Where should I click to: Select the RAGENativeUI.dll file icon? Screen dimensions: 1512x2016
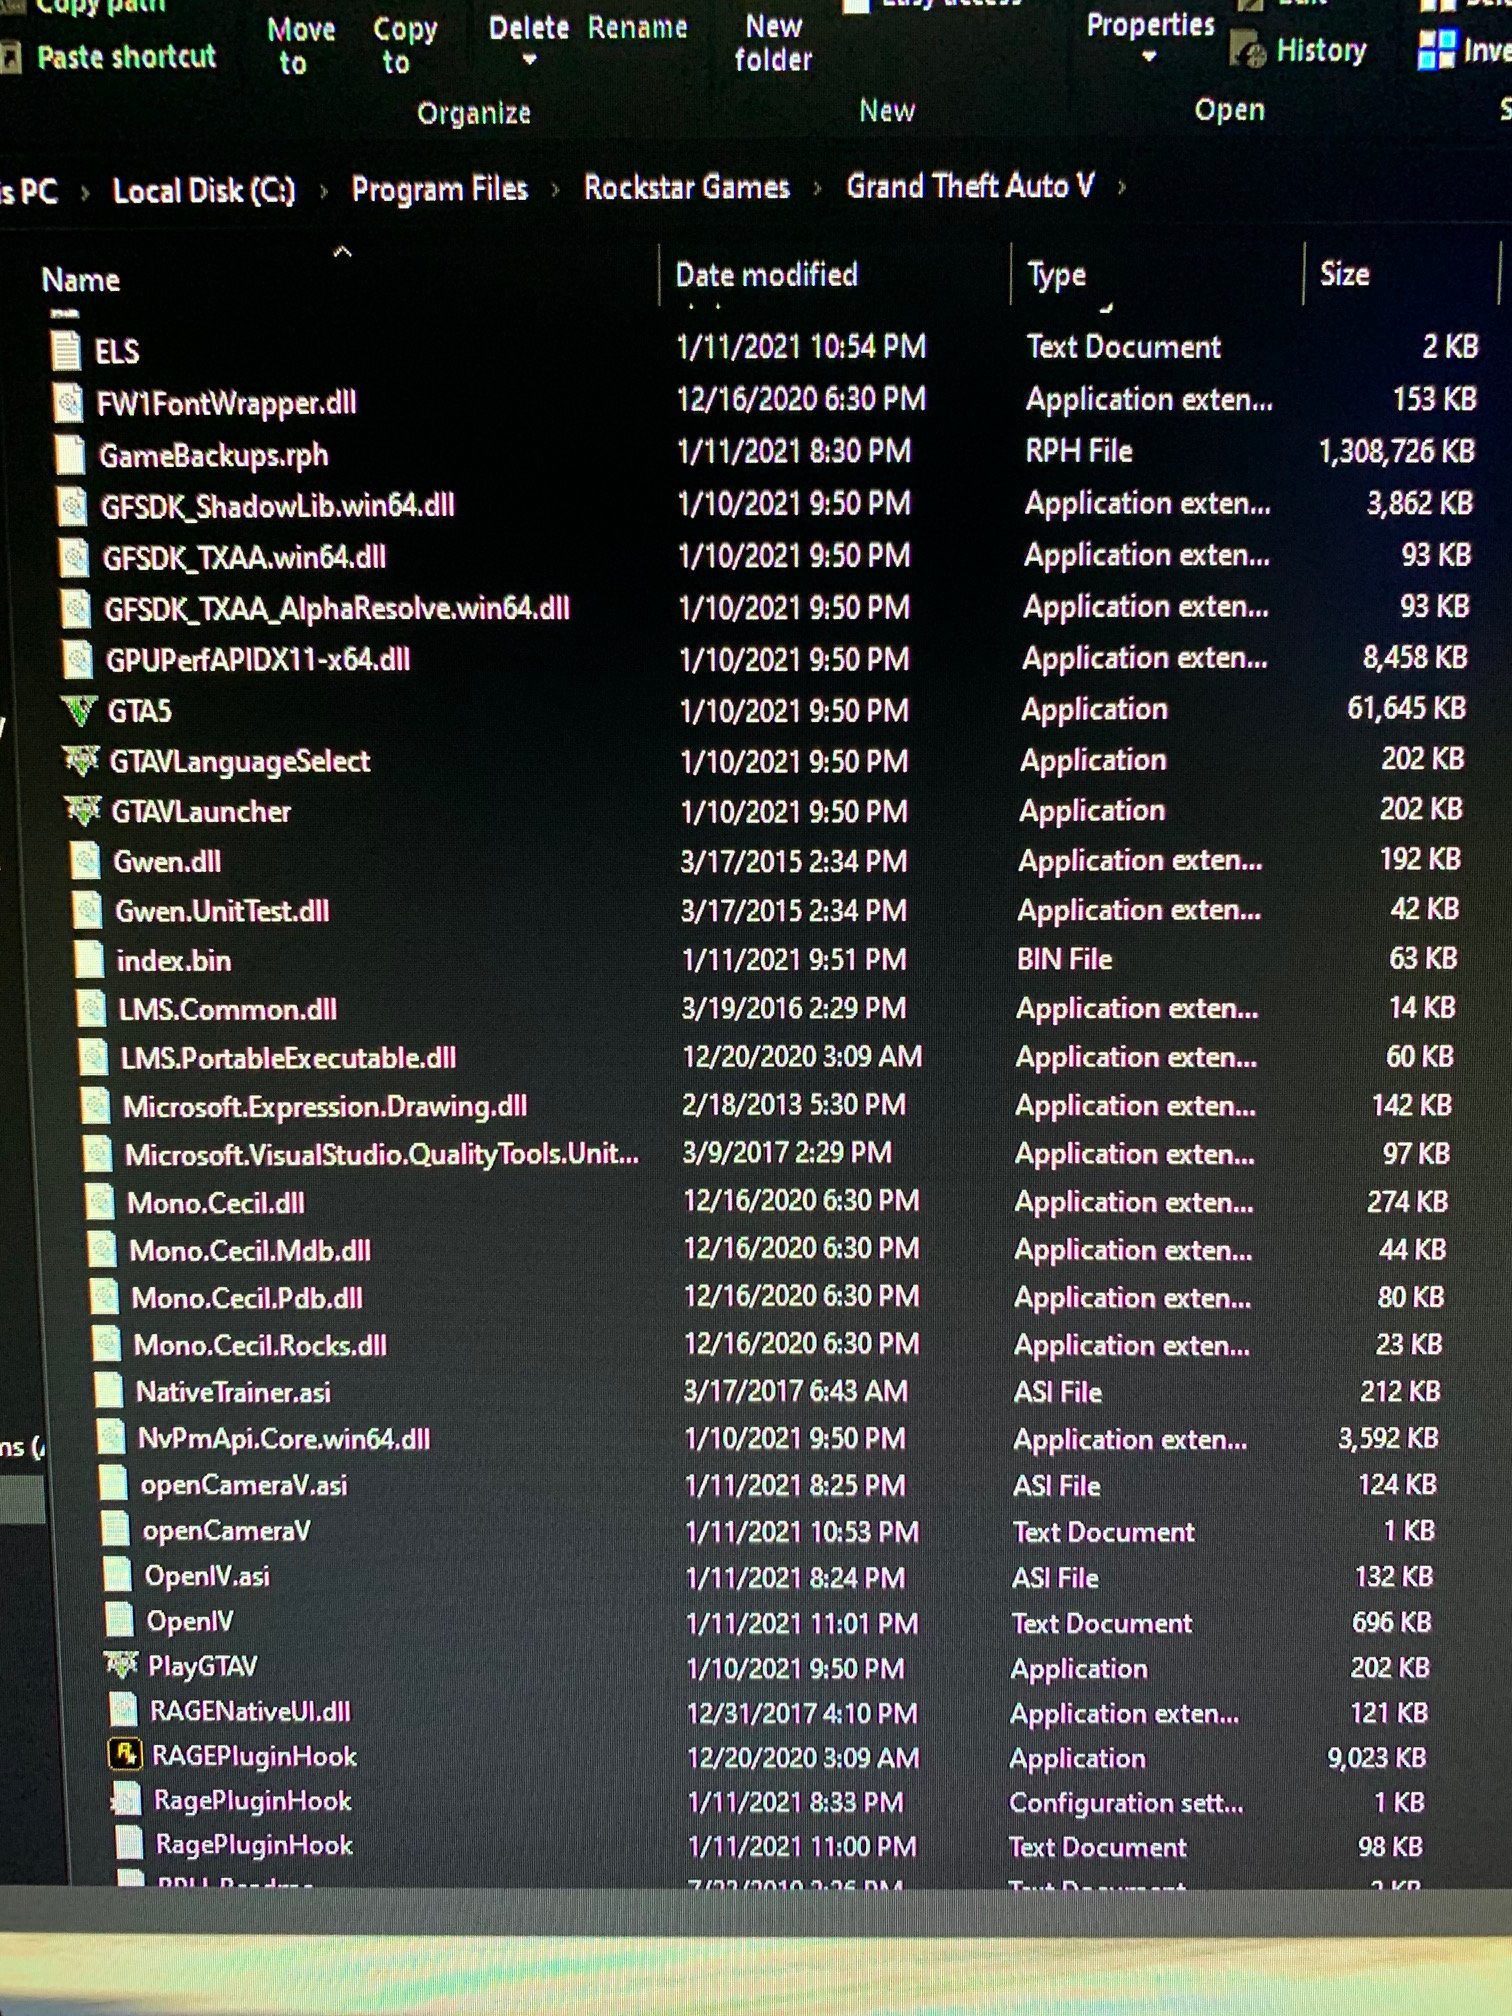click(x=123, y=1711)
